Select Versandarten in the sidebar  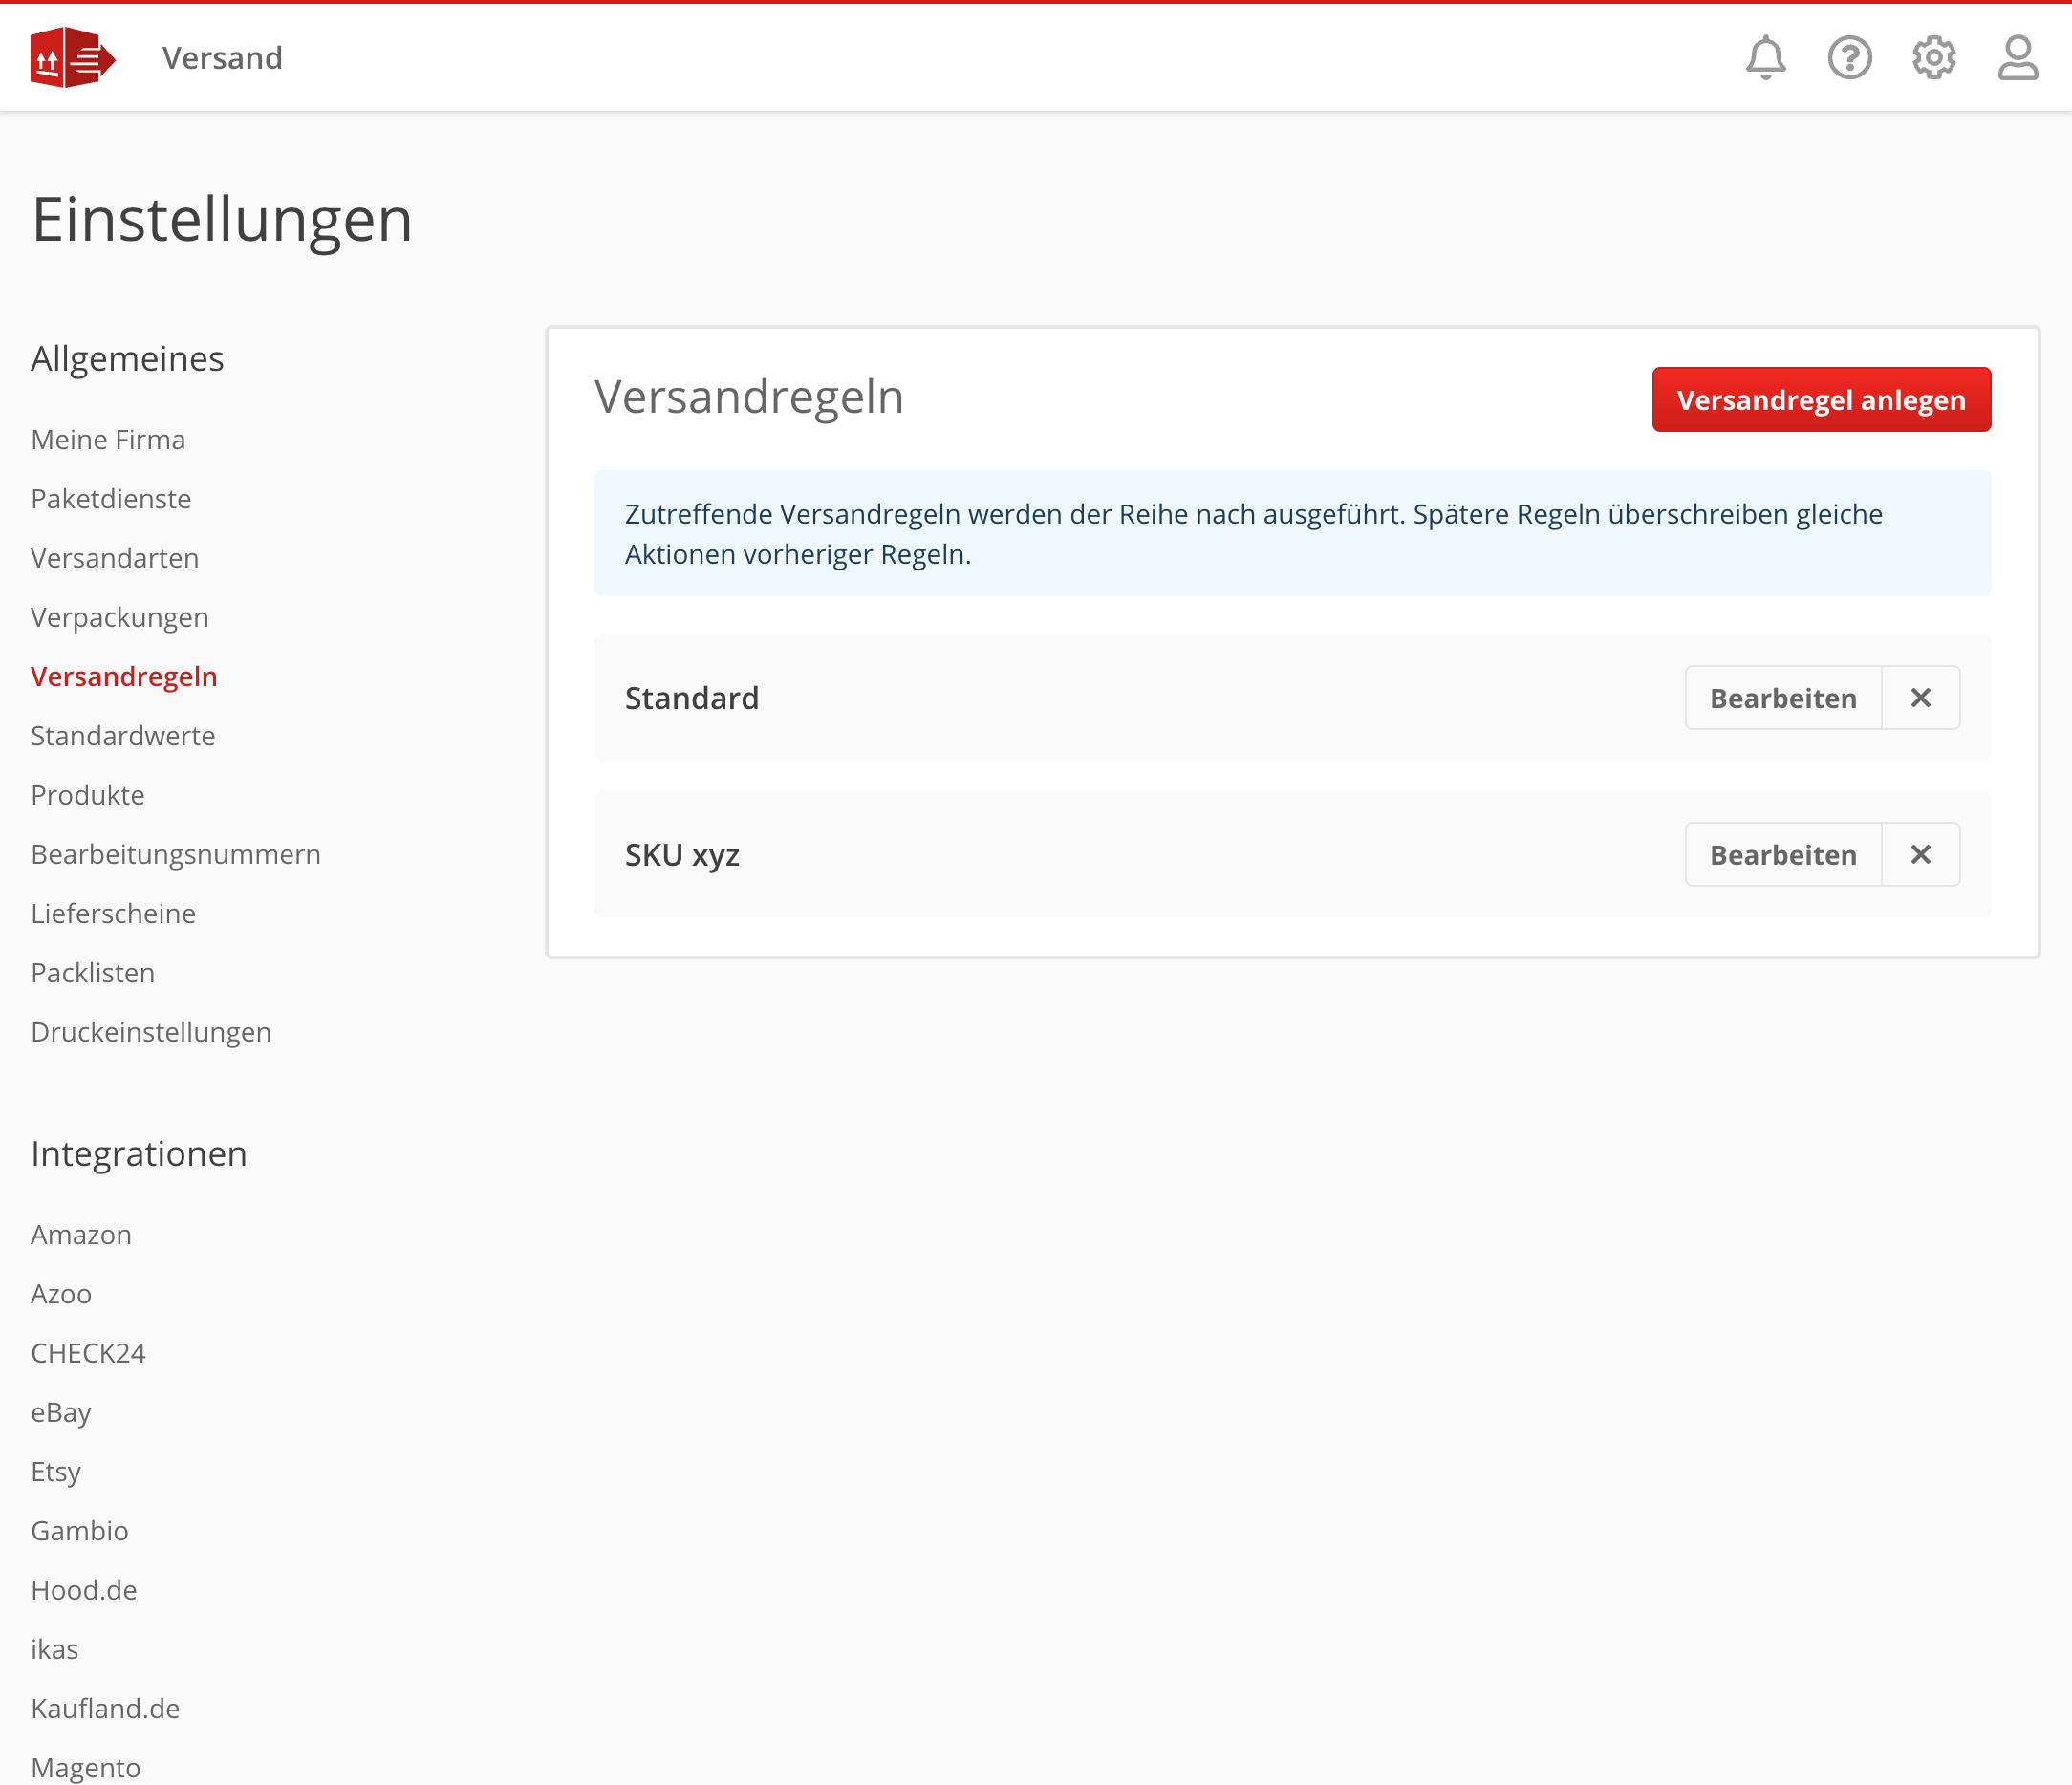(x=115, y=558)
